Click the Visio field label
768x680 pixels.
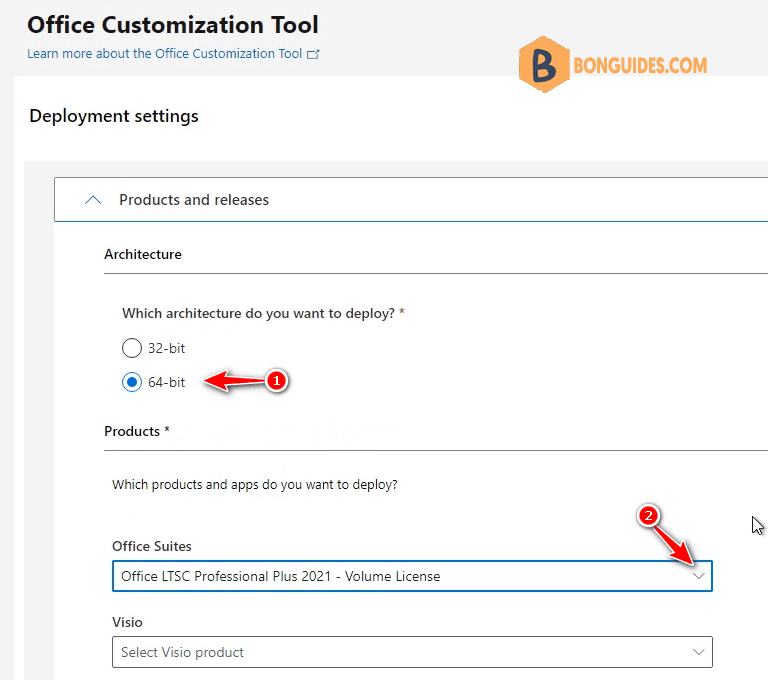(x=127, y=622)
